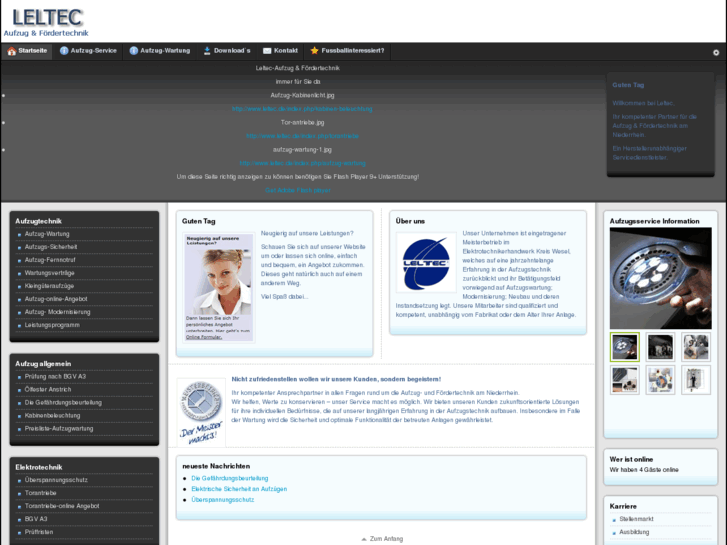Open Aufzug-Wartung in Aufzugtechnik sidebar
Viewport: 727px width, 545px height.
tap(47, 234)
